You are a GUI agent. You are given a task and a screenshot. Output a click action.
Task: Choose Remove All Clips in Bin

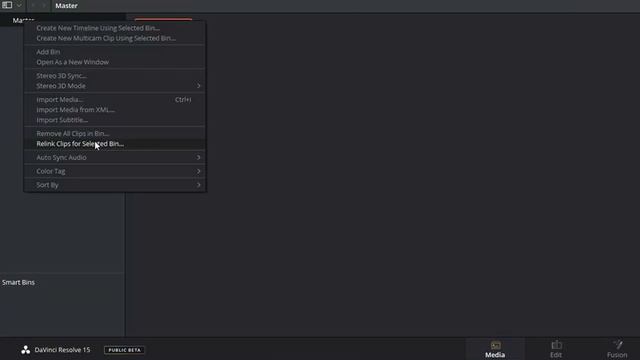72,133
